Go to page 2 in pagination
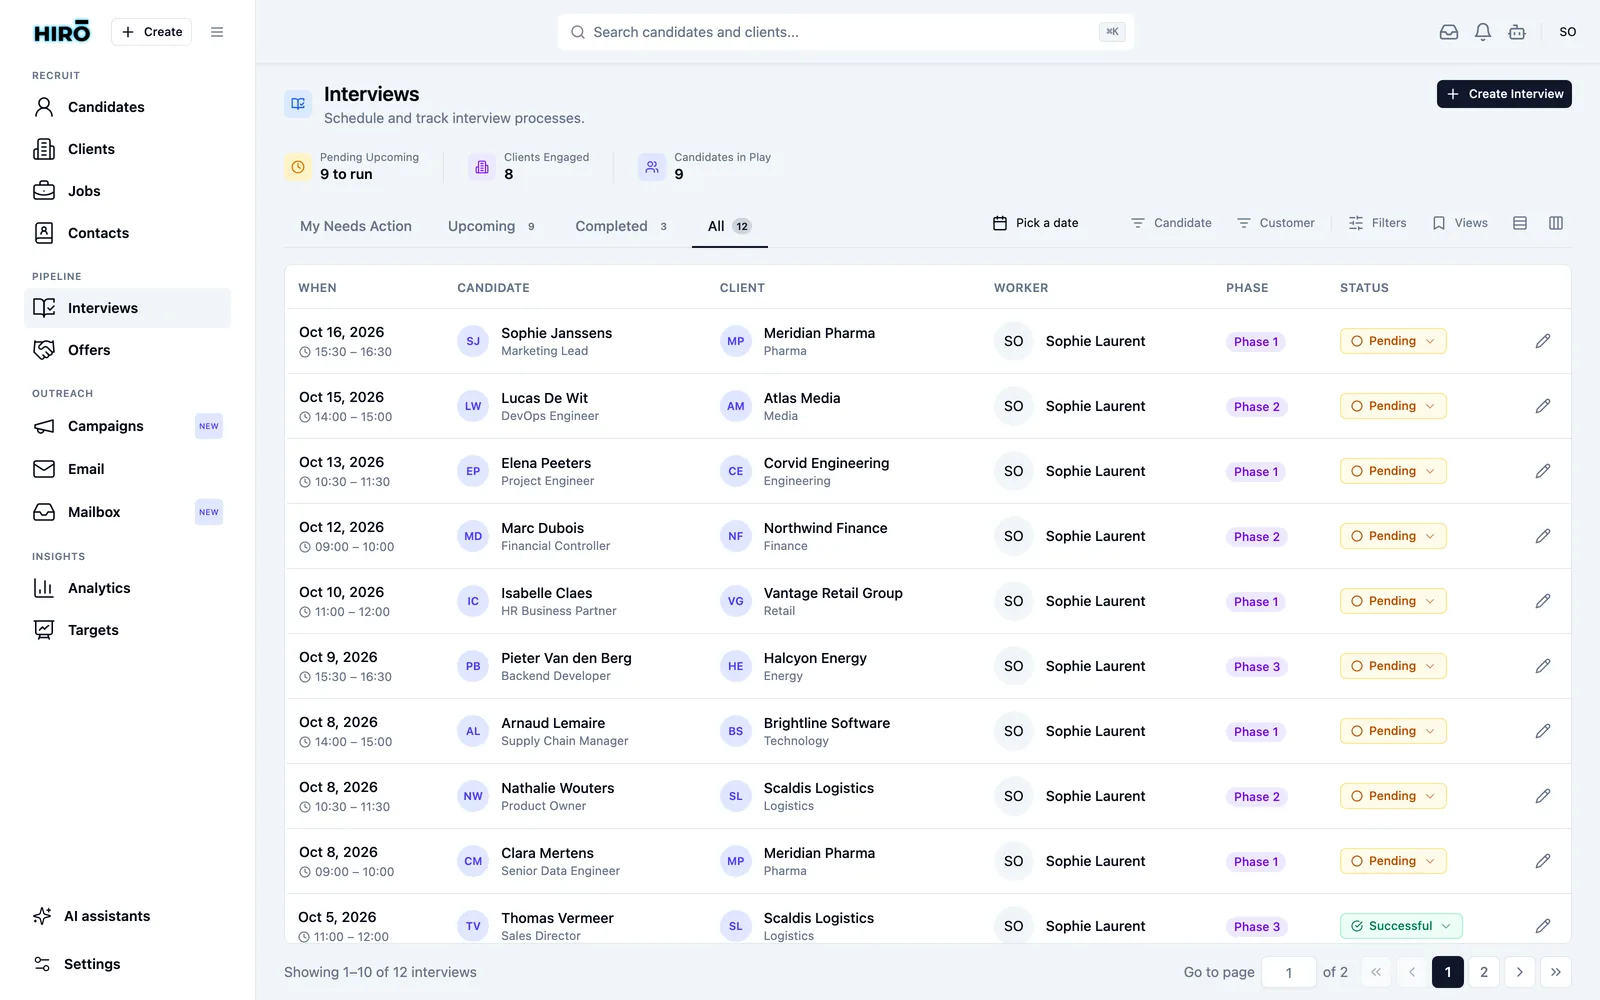Image resolution: width=1600 pixels, height=1000 pixels. [x=1484, y=972]
